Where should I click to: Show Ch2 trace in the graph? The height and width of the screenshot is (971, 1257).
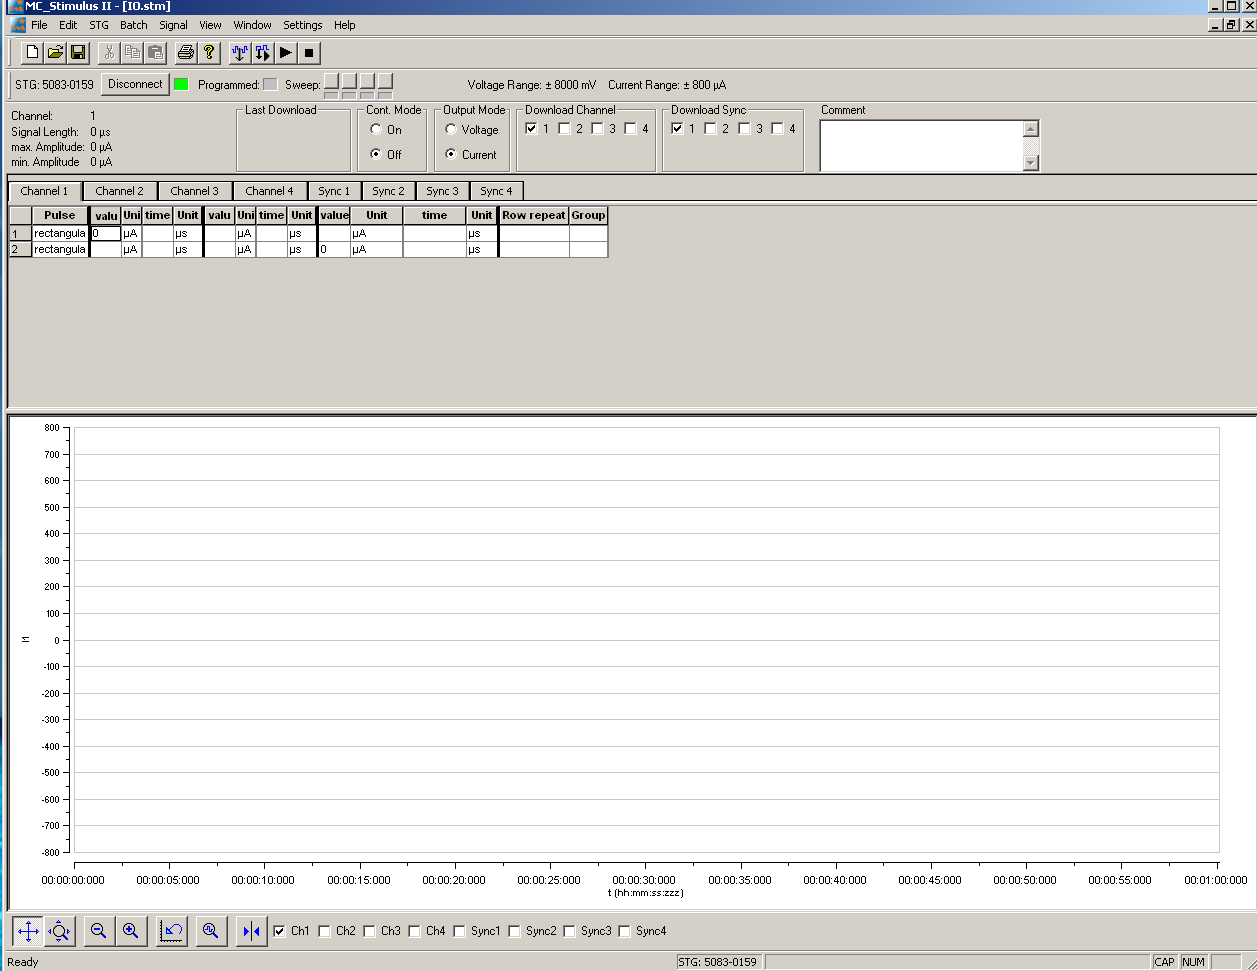point(324,931)
